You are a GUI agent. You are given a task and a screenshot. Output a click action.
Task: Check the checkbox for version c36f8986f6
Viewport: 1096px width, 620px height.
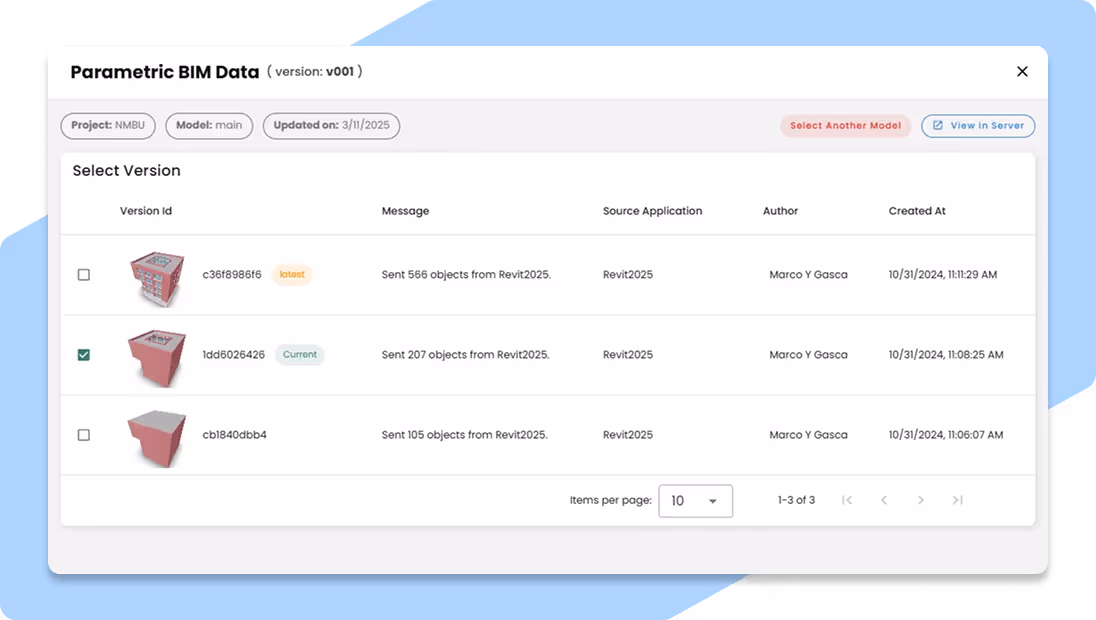tap(84, 274)
